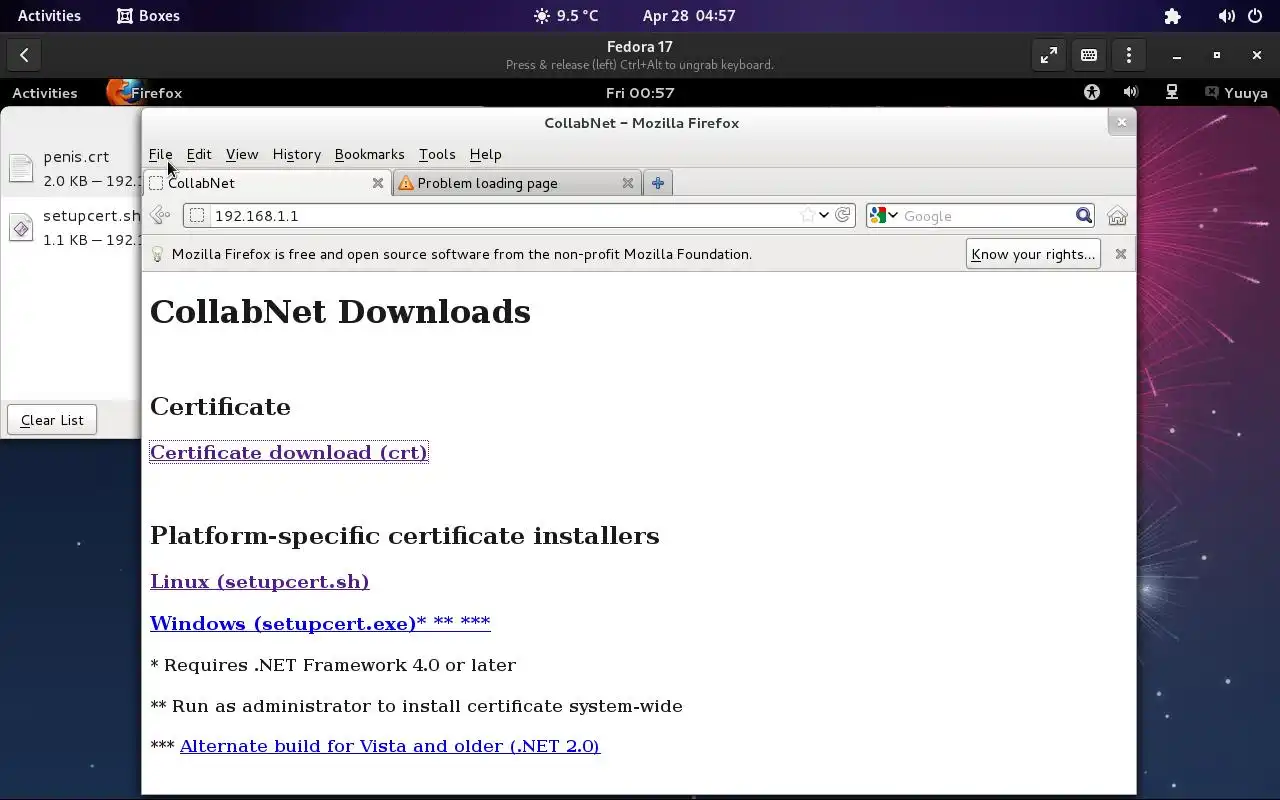
Task: Open Alternate build for Vista link
Action: coord(390,746)
